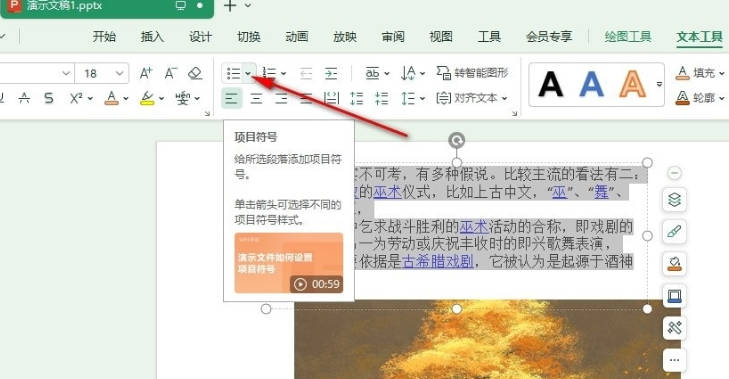Open the font group dialog launcher
This screenshot has height=379, width=729.
[x=207, y=113]
